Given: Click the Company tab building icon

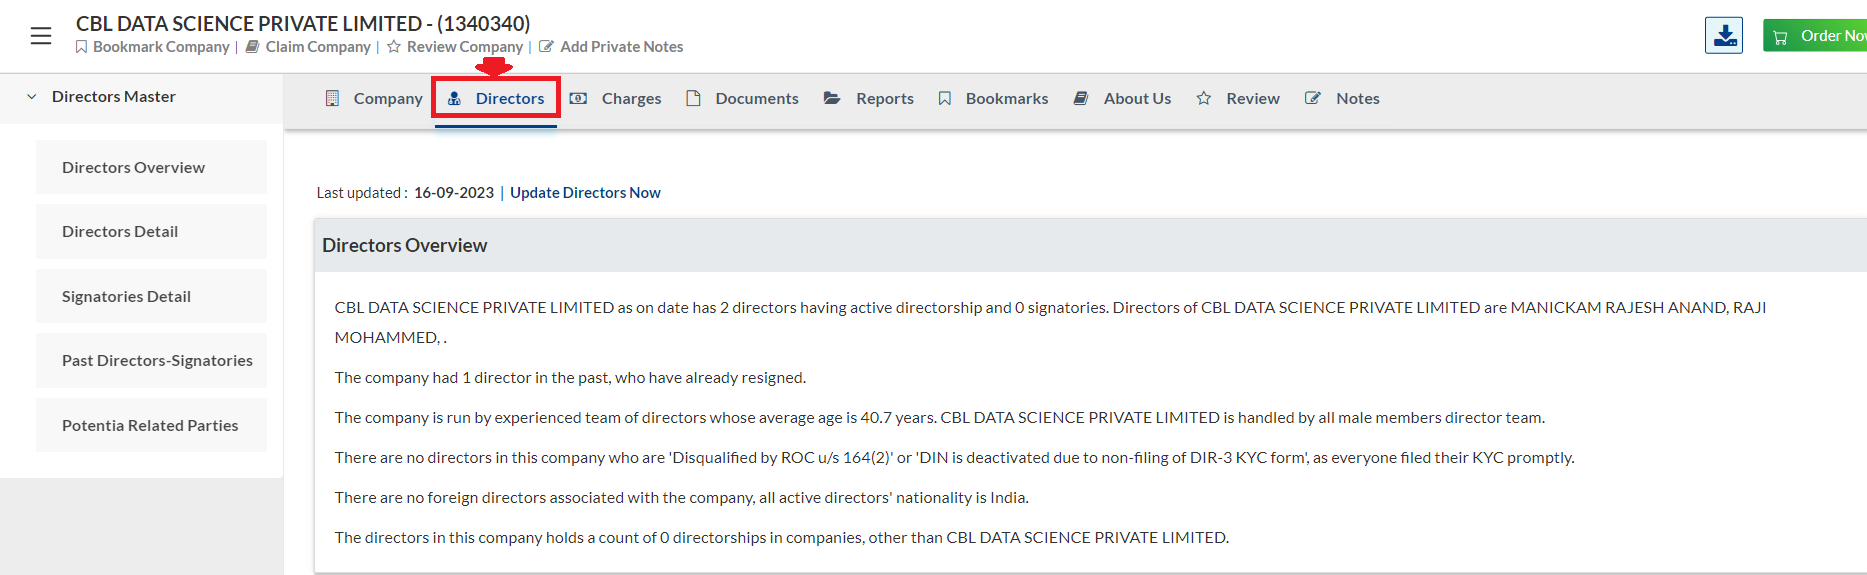Looking at the screenshot, I should pyautogui.click(x=333, y=98).
